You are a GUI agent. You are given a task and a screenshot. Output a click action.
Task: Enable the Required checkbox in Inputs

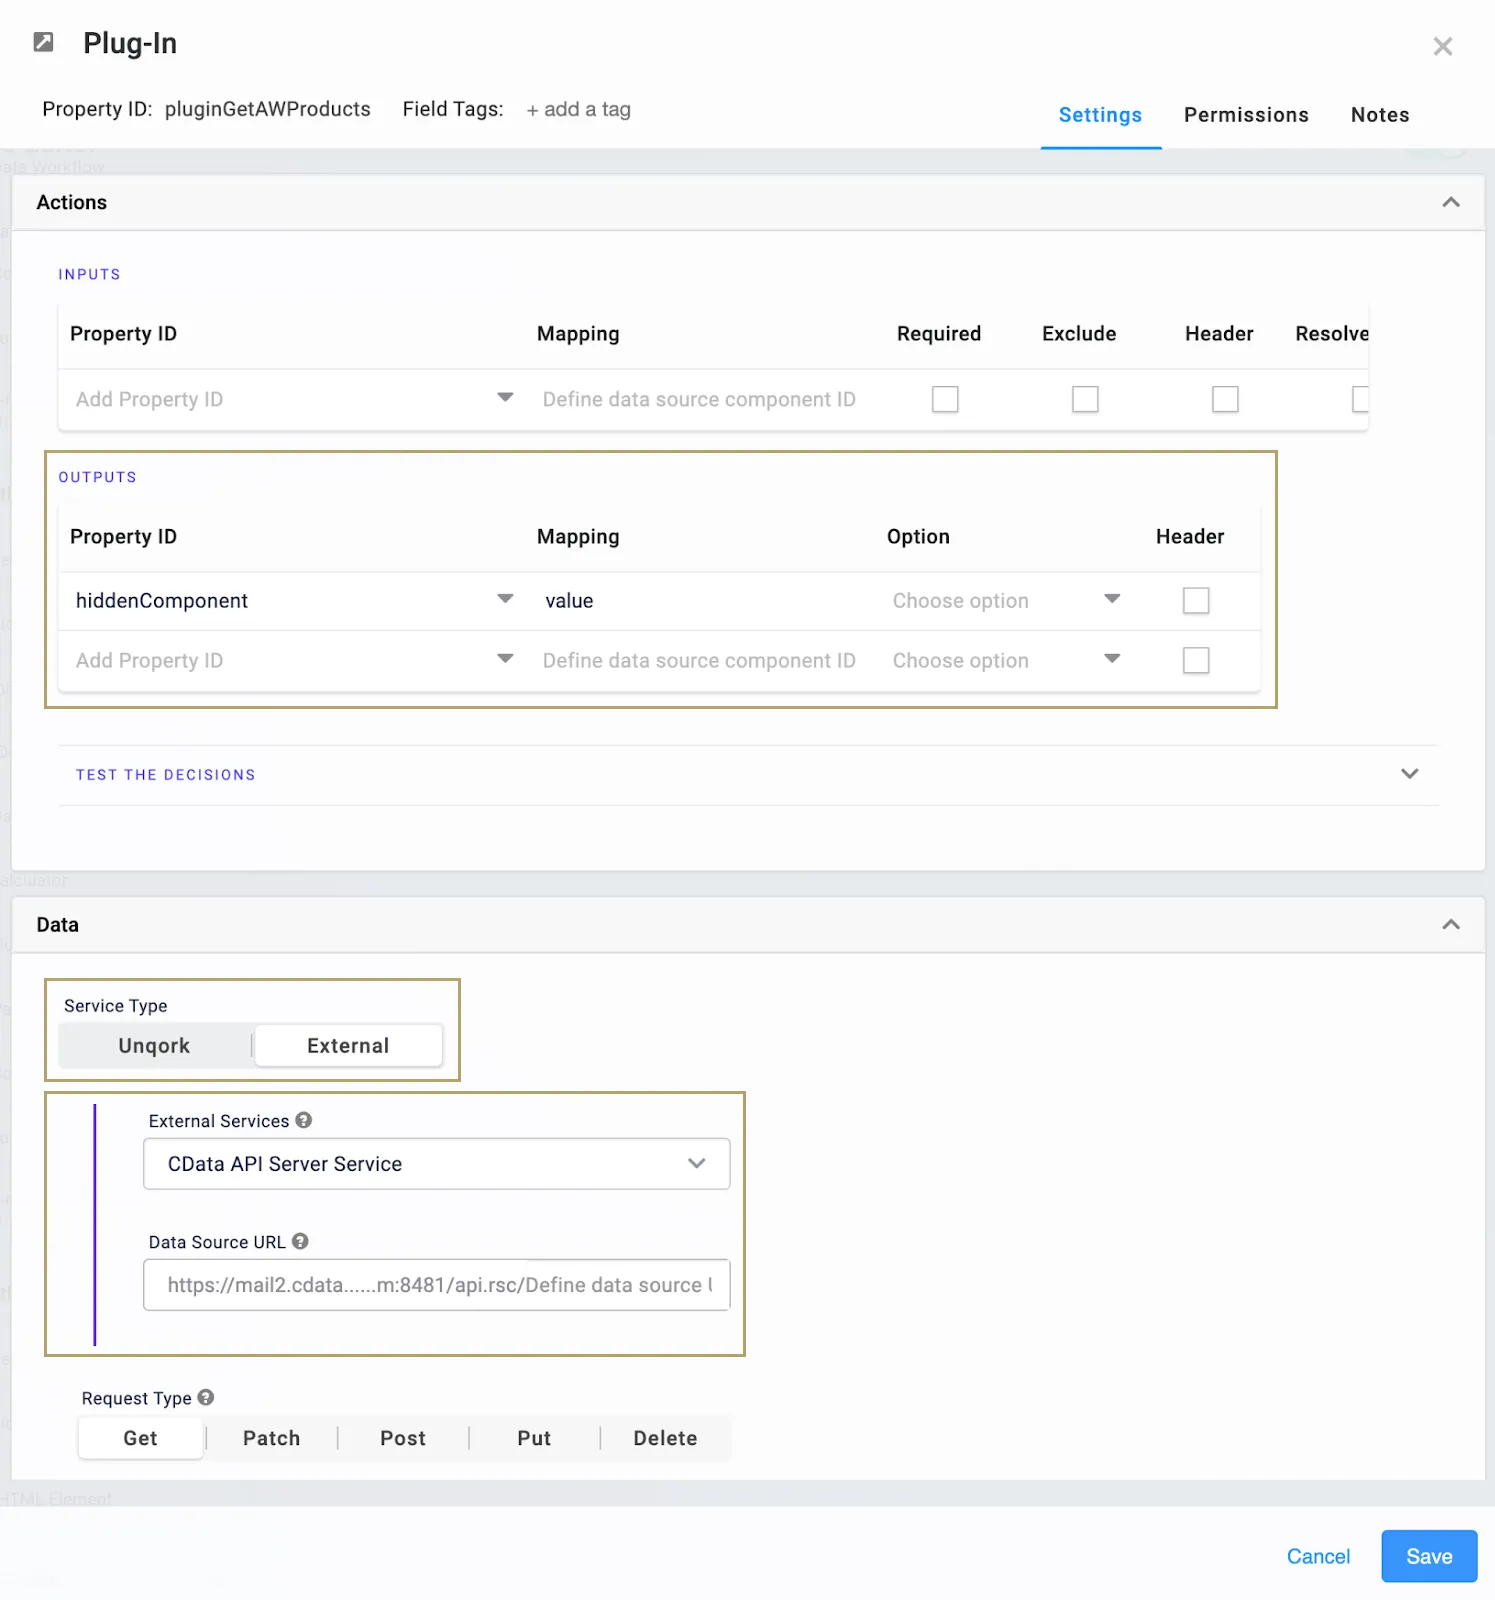945,399
